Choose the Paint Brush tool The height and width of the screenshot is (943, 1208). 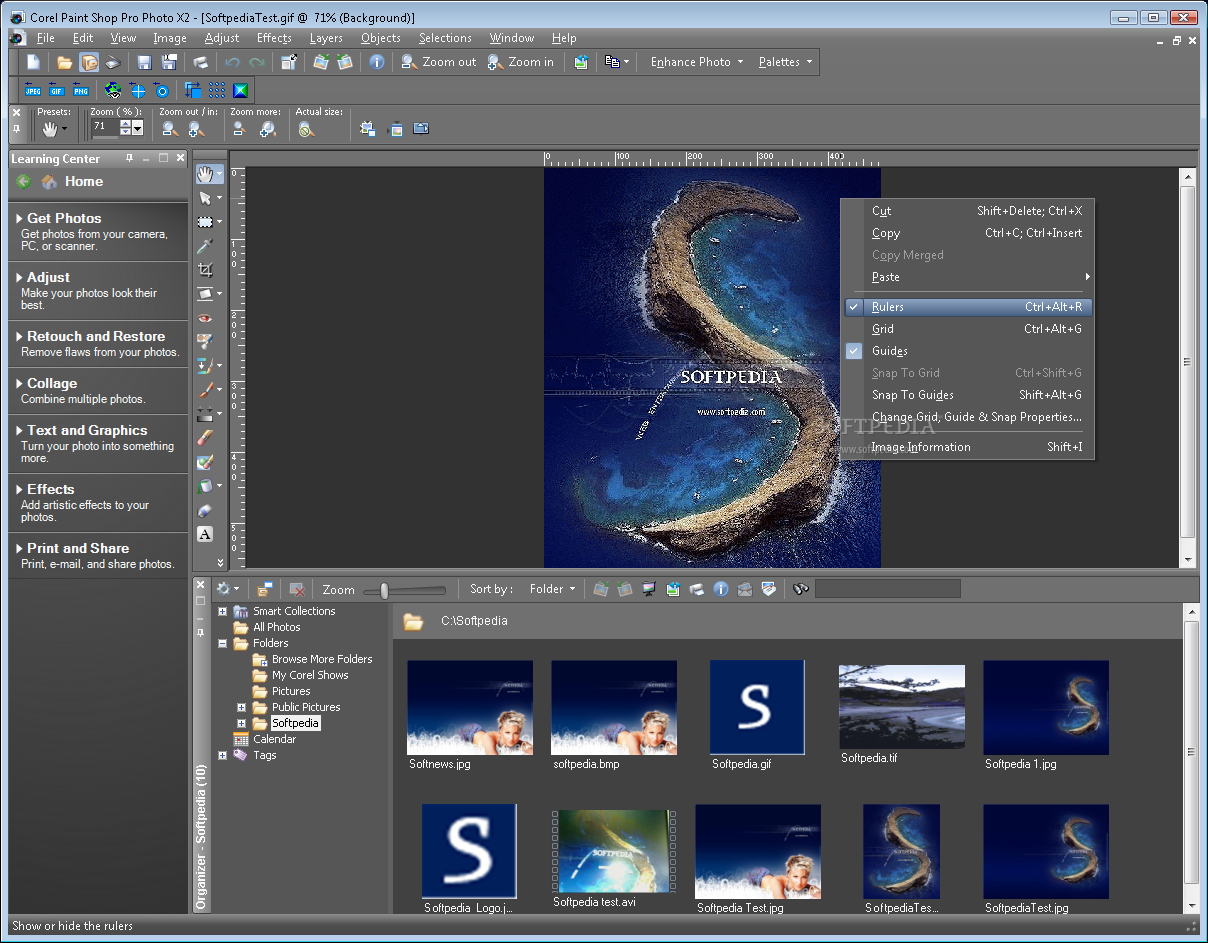tap(205, 390)
